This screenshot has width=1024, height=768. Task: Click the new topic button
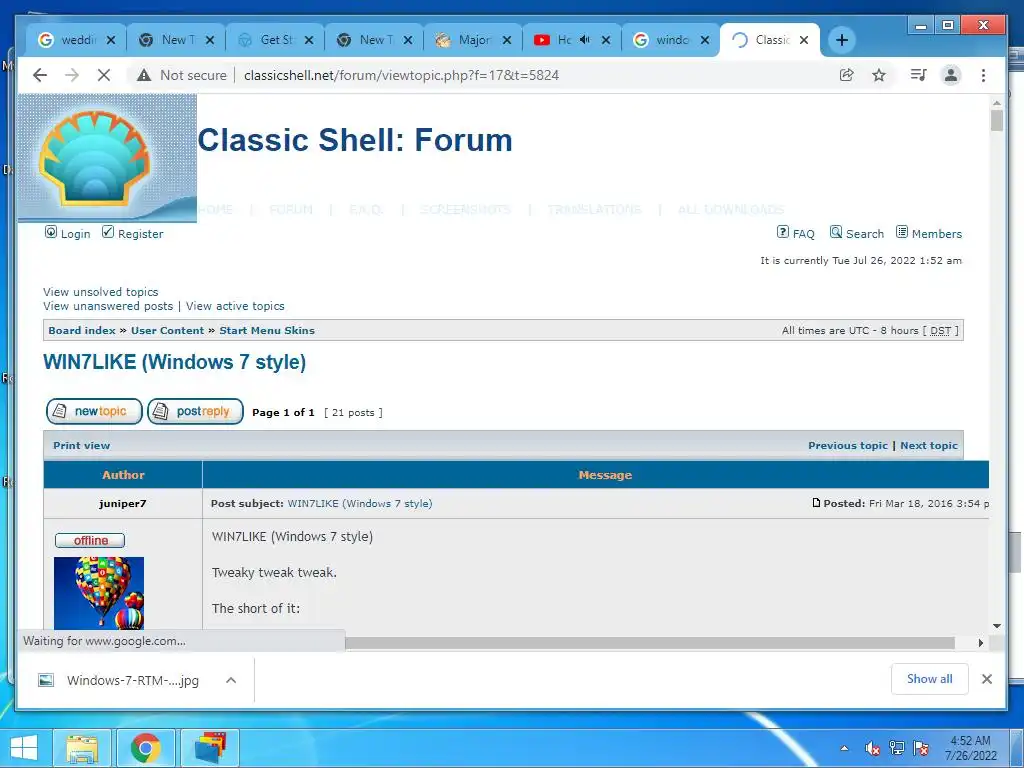point(94,411)
